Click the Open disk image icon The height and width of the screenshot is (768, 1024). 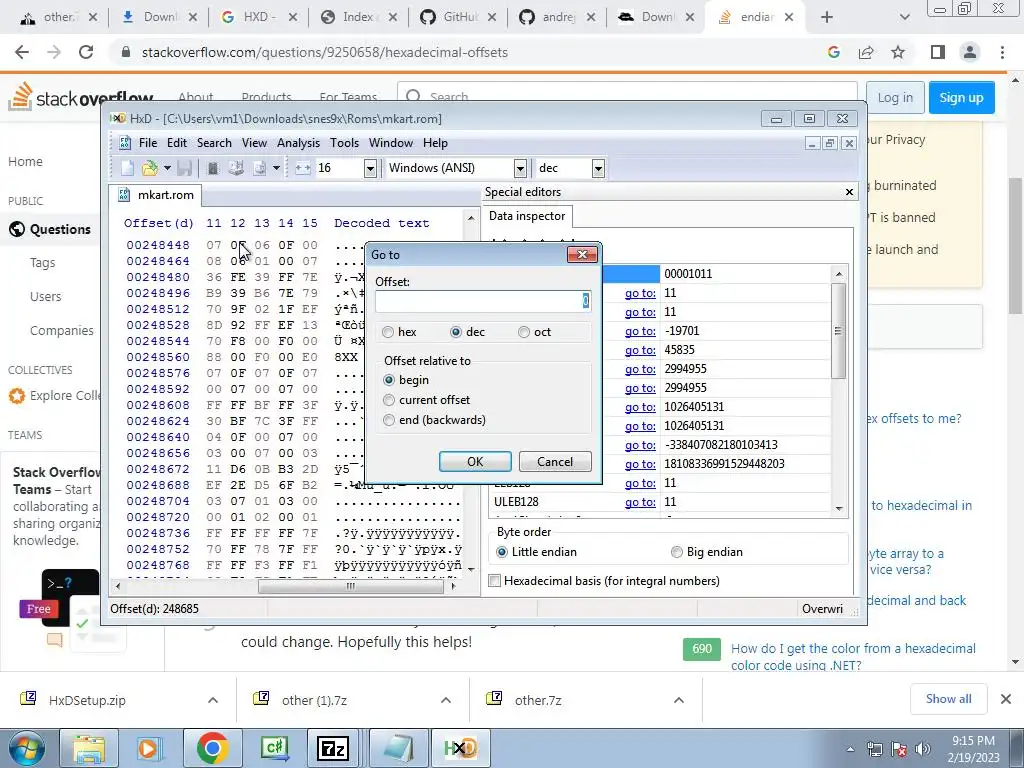click(259, 168)
